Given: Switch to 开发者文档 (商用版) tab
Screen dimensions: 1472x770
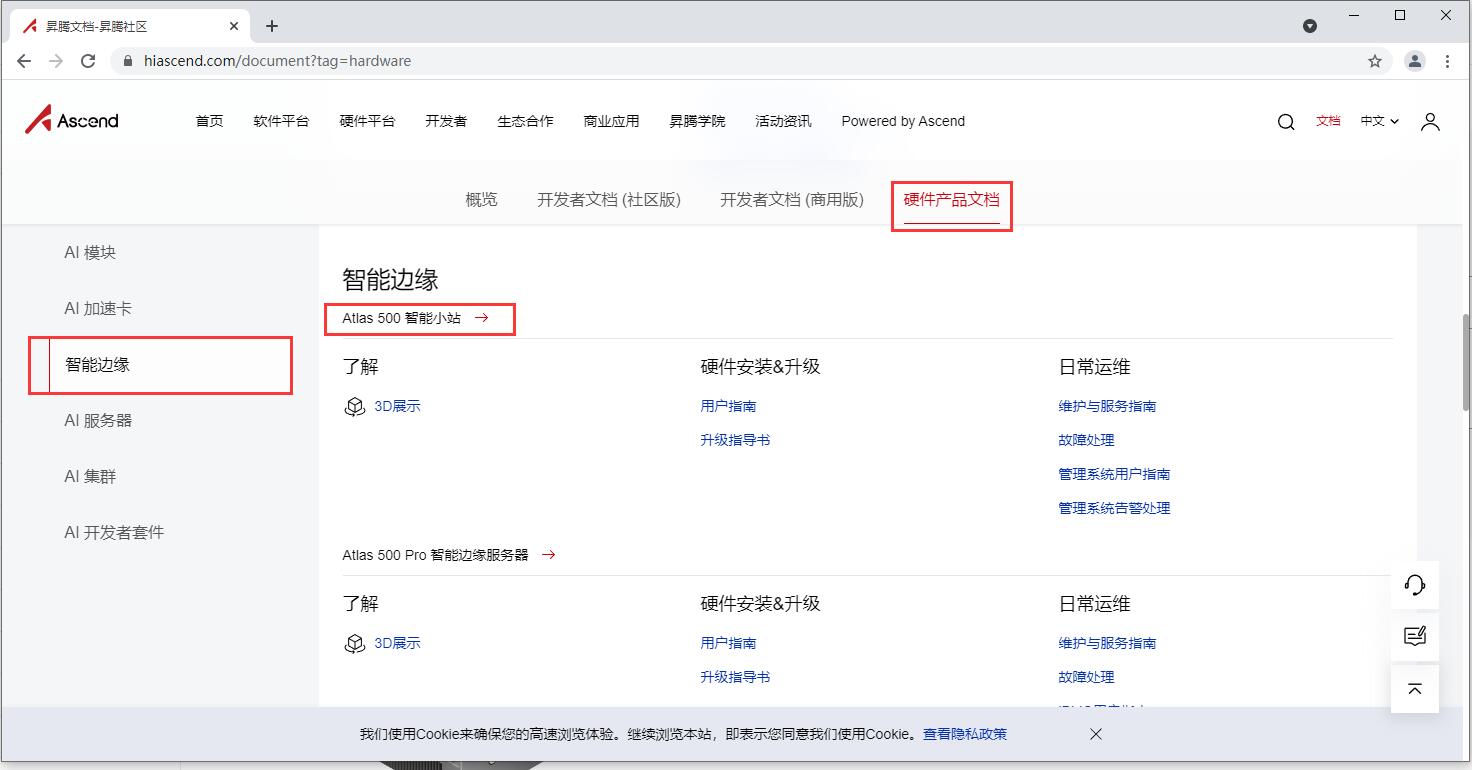Looking at the screenshot, I should coord(792,200).
